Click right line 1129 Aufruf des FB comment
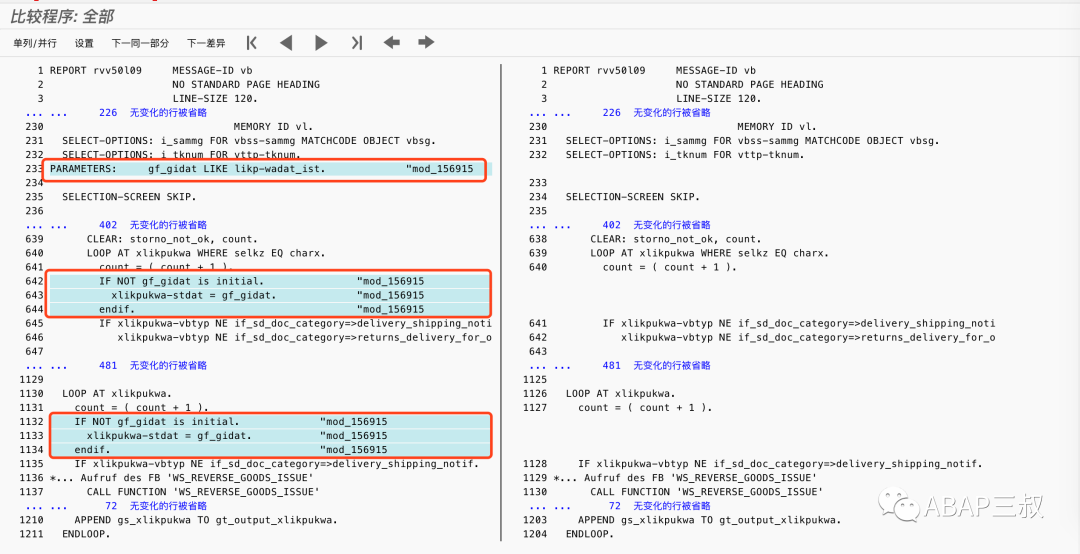This screenshot has height=554, width=1080. click(x=686, y=478)
